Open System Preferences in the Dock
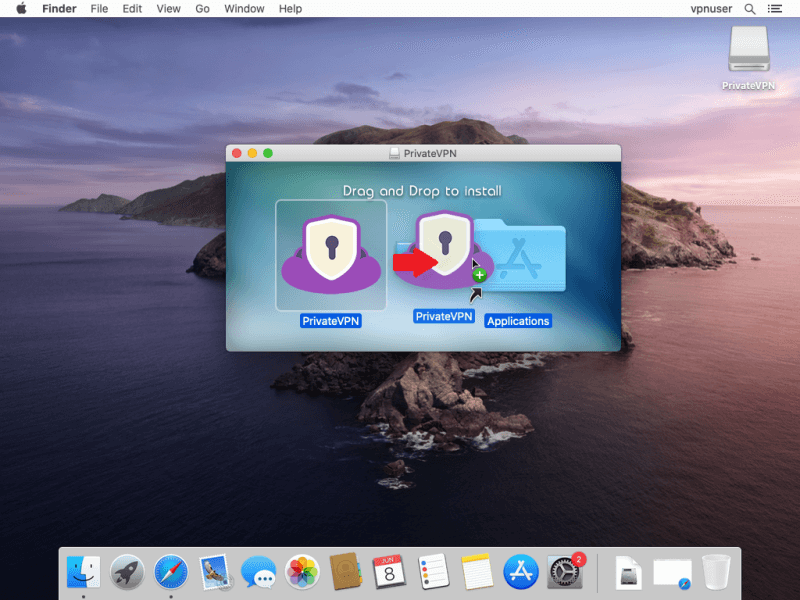Viewport: 800px width, 600px height. (565, 572)
